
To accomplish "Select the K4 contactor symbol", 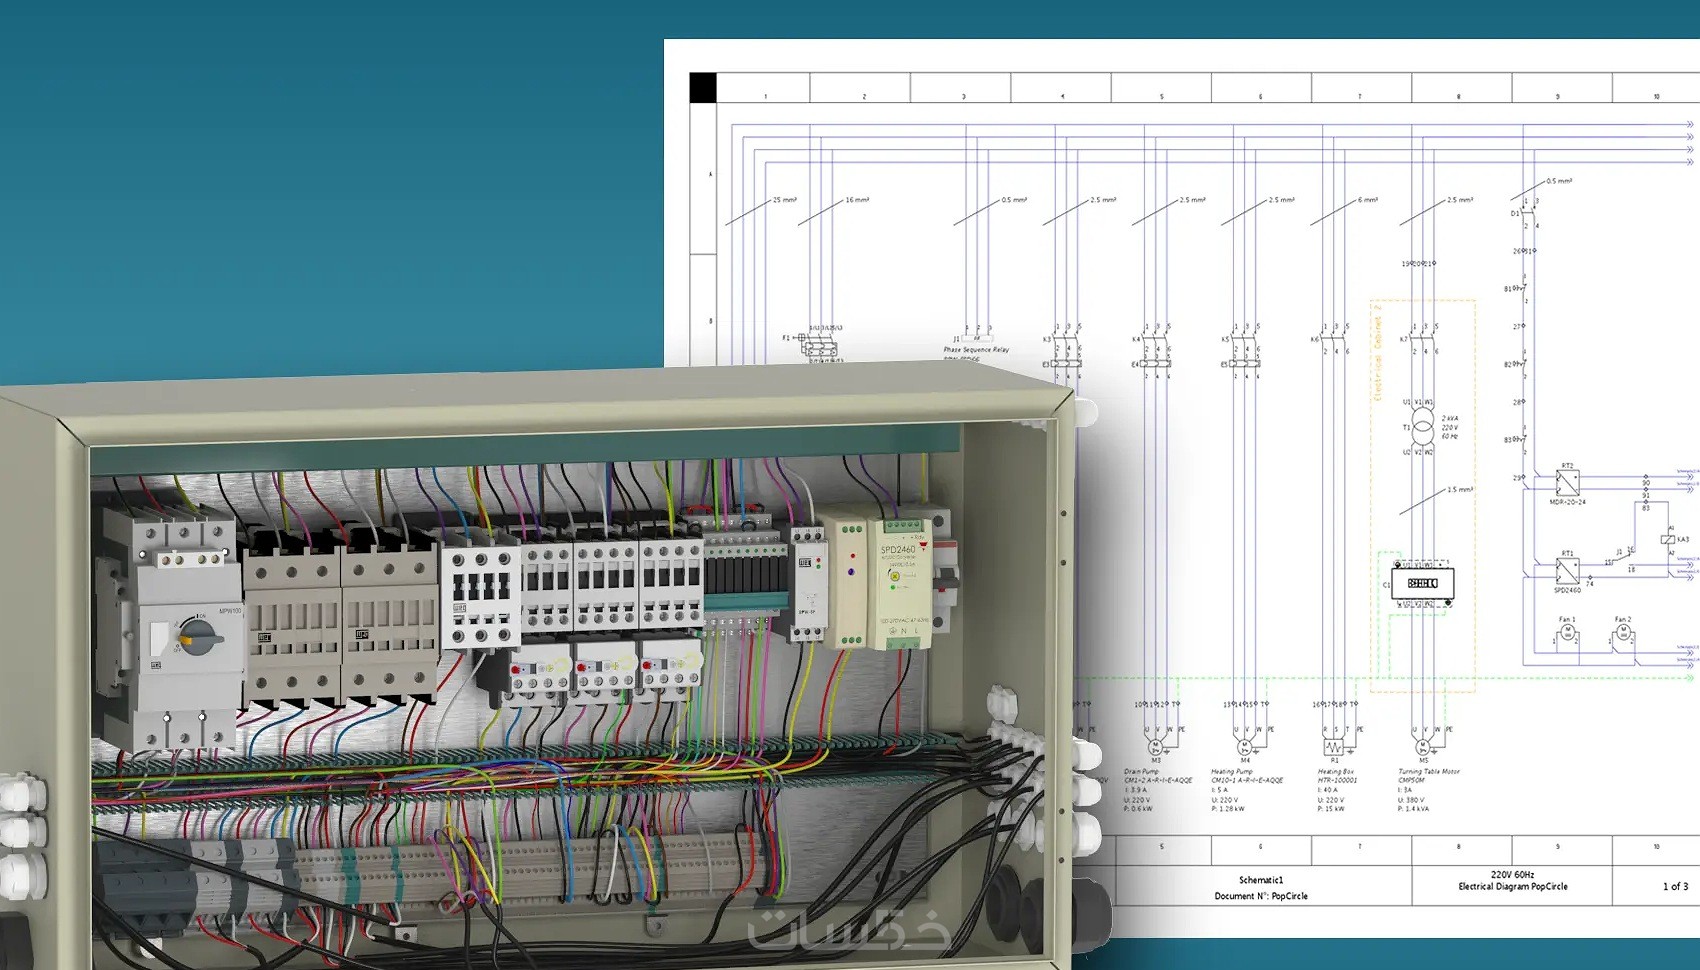I will pos(1157,339).
